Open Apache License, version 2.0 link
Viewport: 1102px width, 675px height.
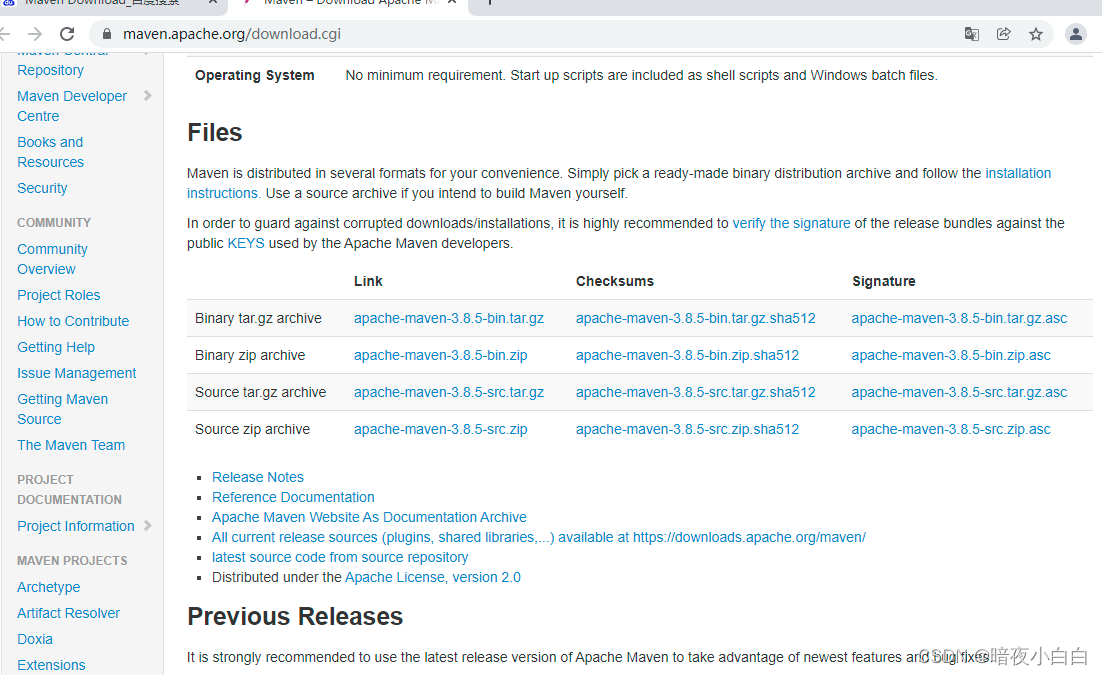pos(433,577)
